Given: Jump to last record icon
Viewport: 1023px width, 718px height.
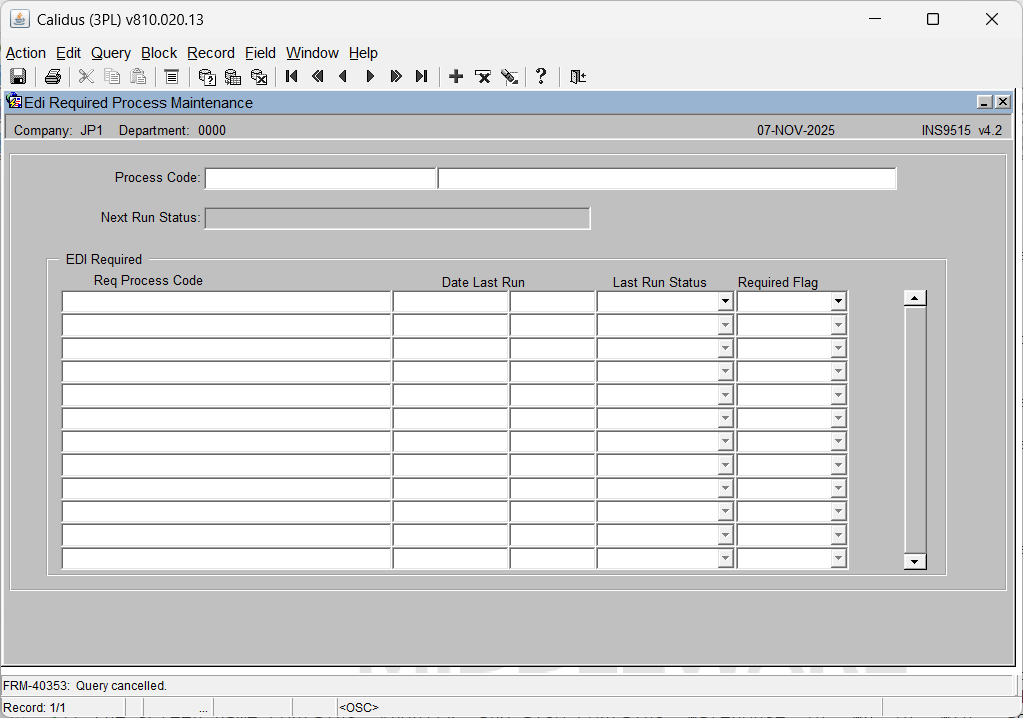Looking at the screenshot, I should [x=422, y=77].
